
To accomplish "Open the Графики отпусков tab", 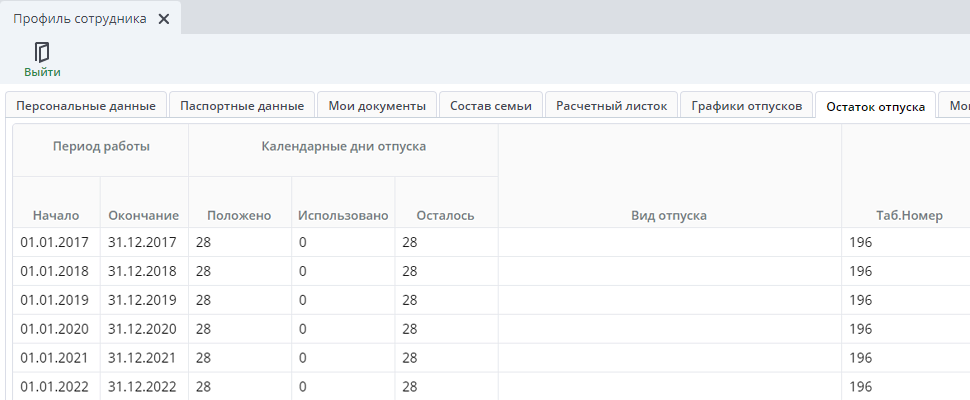I will click(747, 106).
